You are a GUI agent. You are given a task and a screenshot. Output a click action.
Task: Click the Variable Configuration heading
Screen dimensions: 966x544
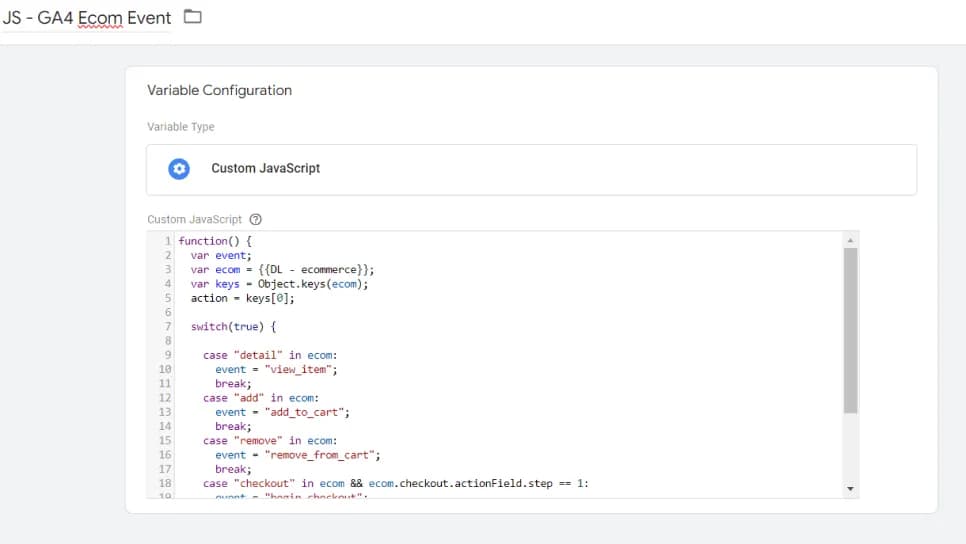[x=219, y=91]
